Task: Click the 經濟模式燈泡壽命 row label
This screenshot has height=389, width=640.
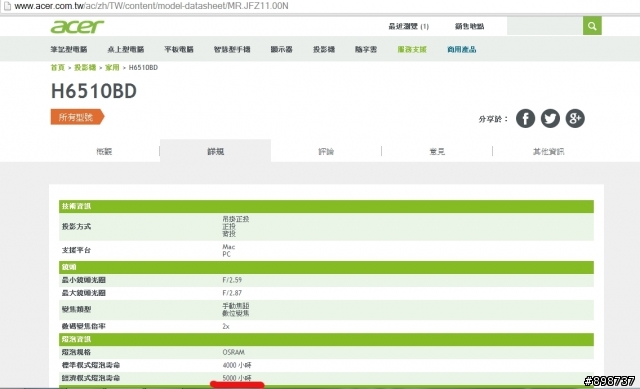Action: (91, 378)
